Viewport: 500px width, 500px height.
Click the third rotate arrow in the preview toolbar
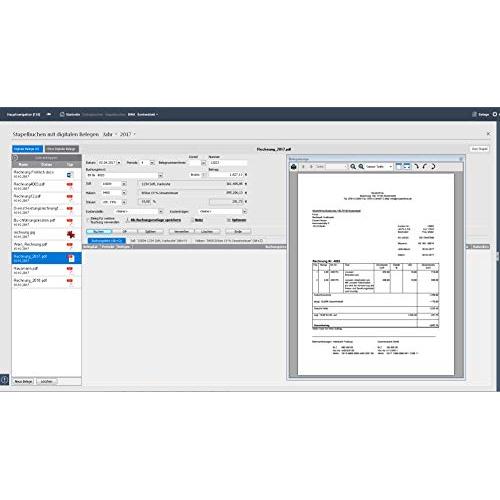click(x=433, y=166)
